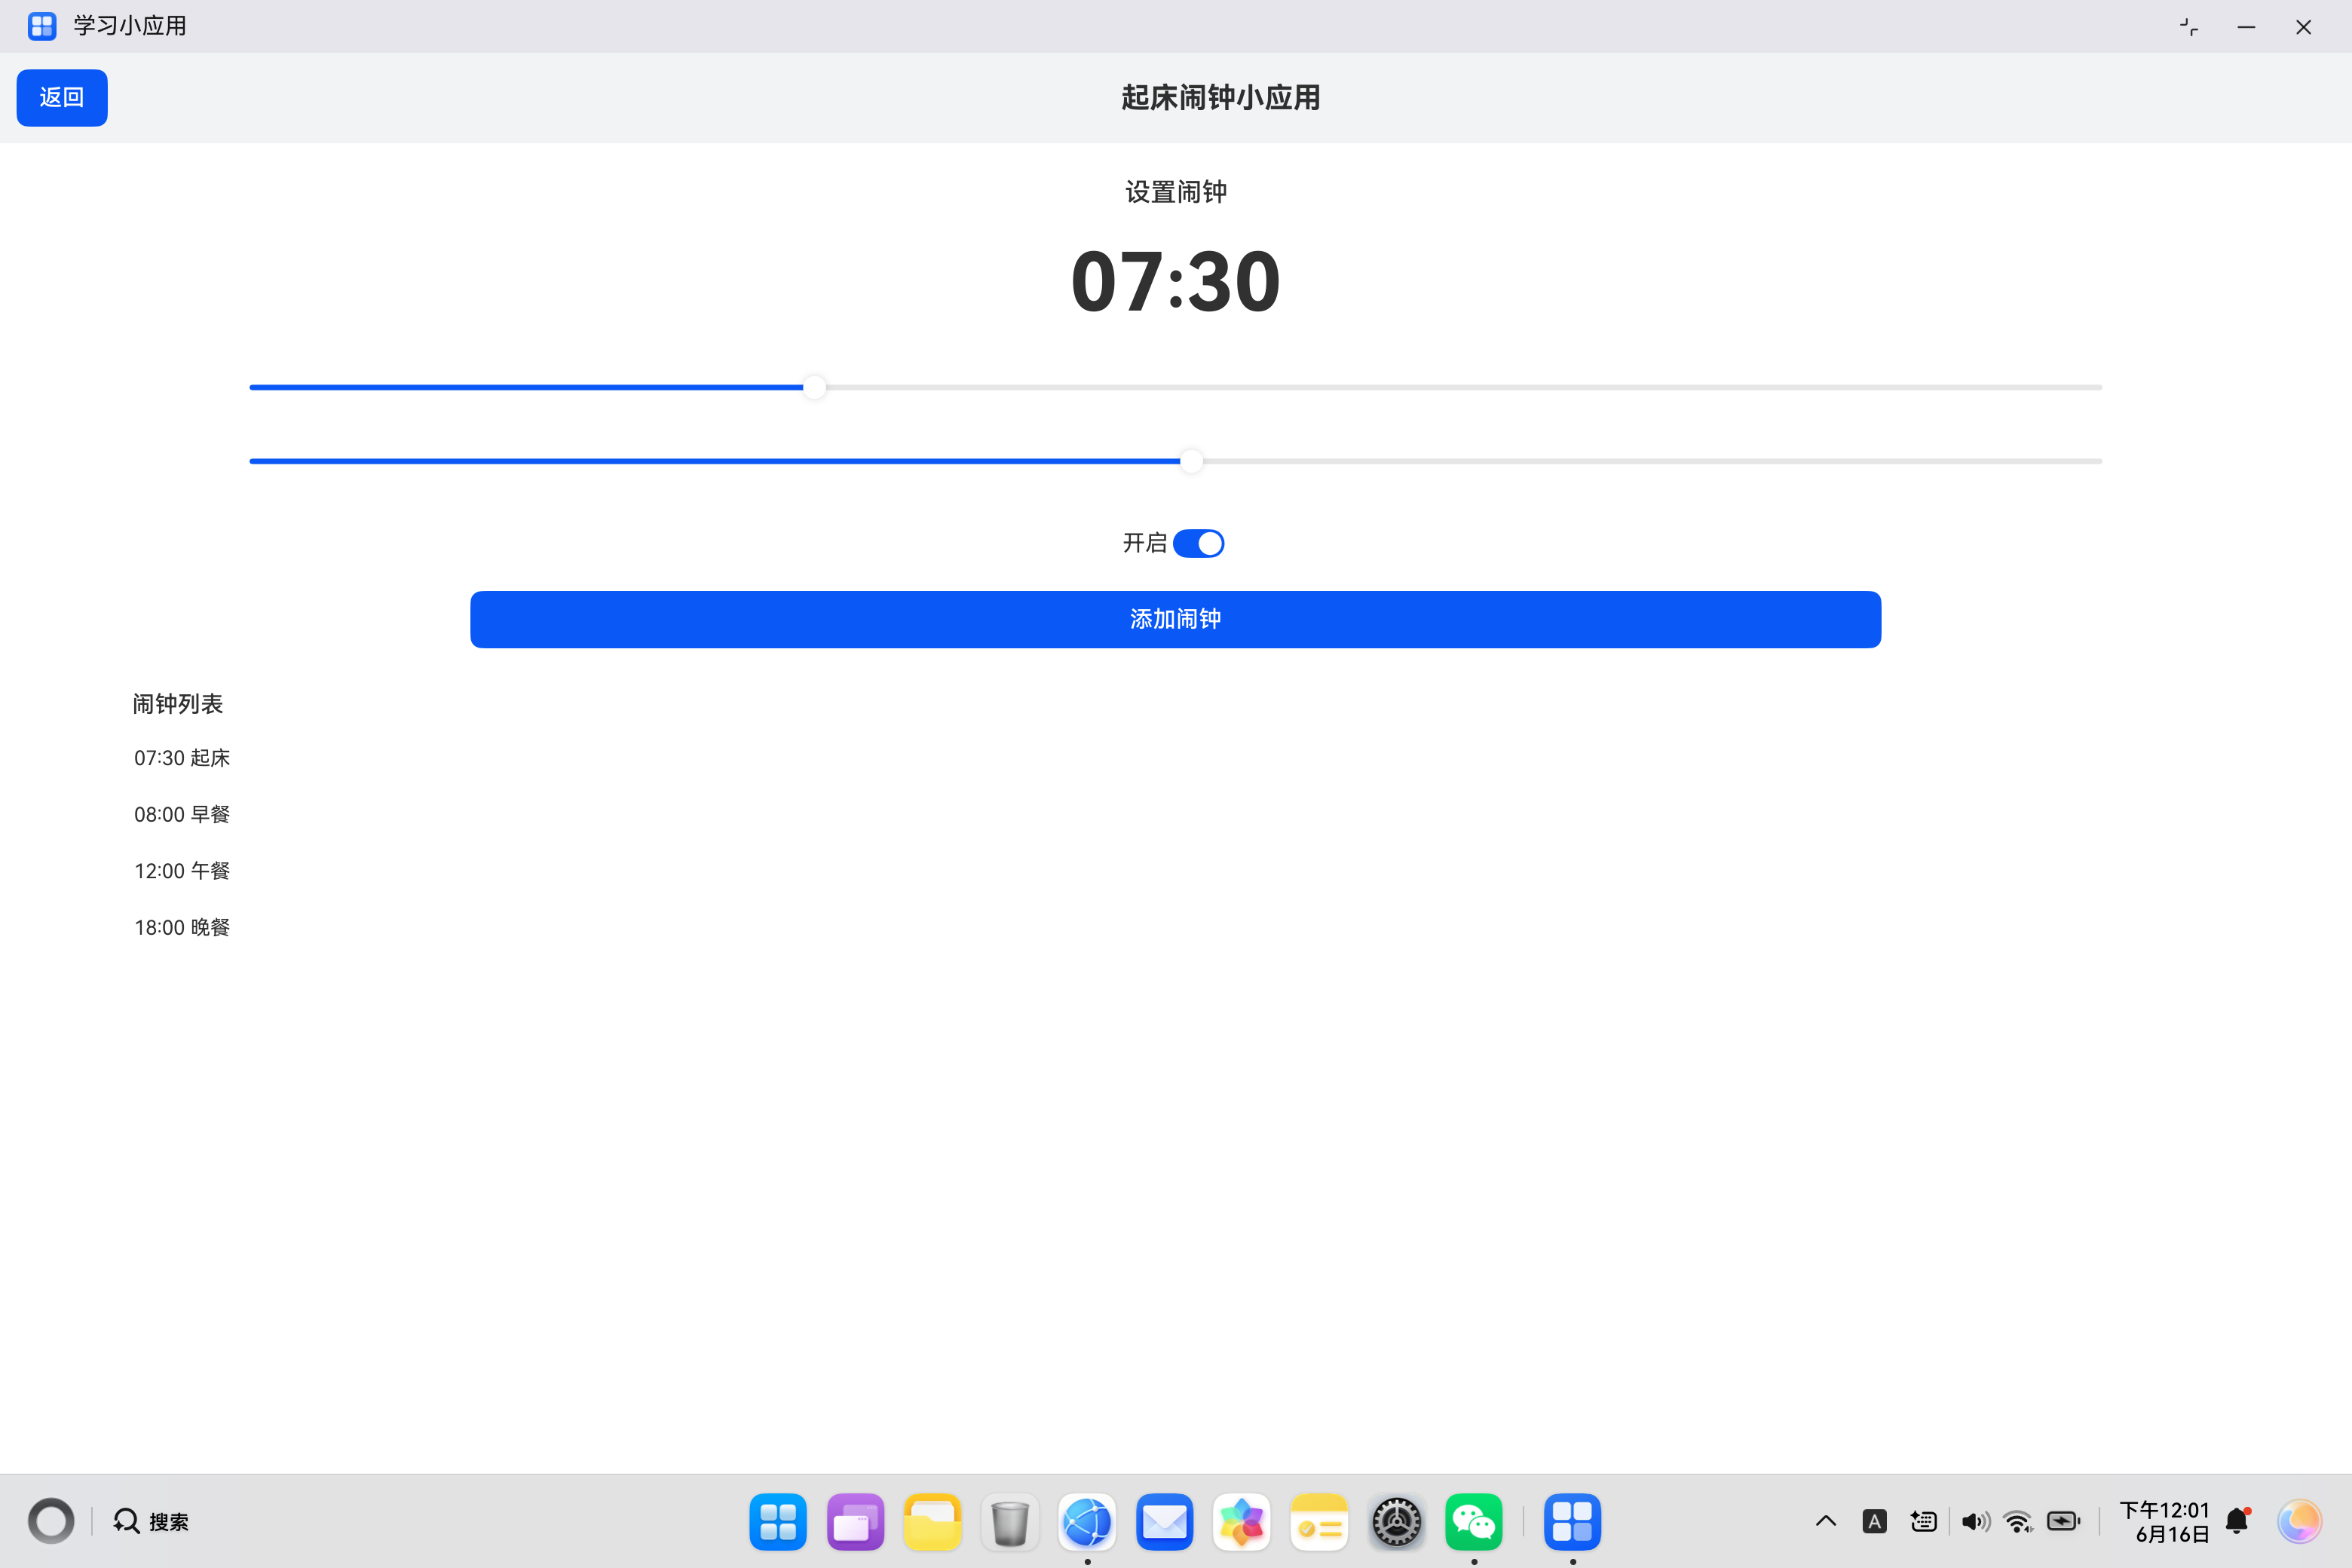Open the trash bin icon in dock
Image resolution: width=2352 pixels, height=1568 pixels.
(1010, 1521)
